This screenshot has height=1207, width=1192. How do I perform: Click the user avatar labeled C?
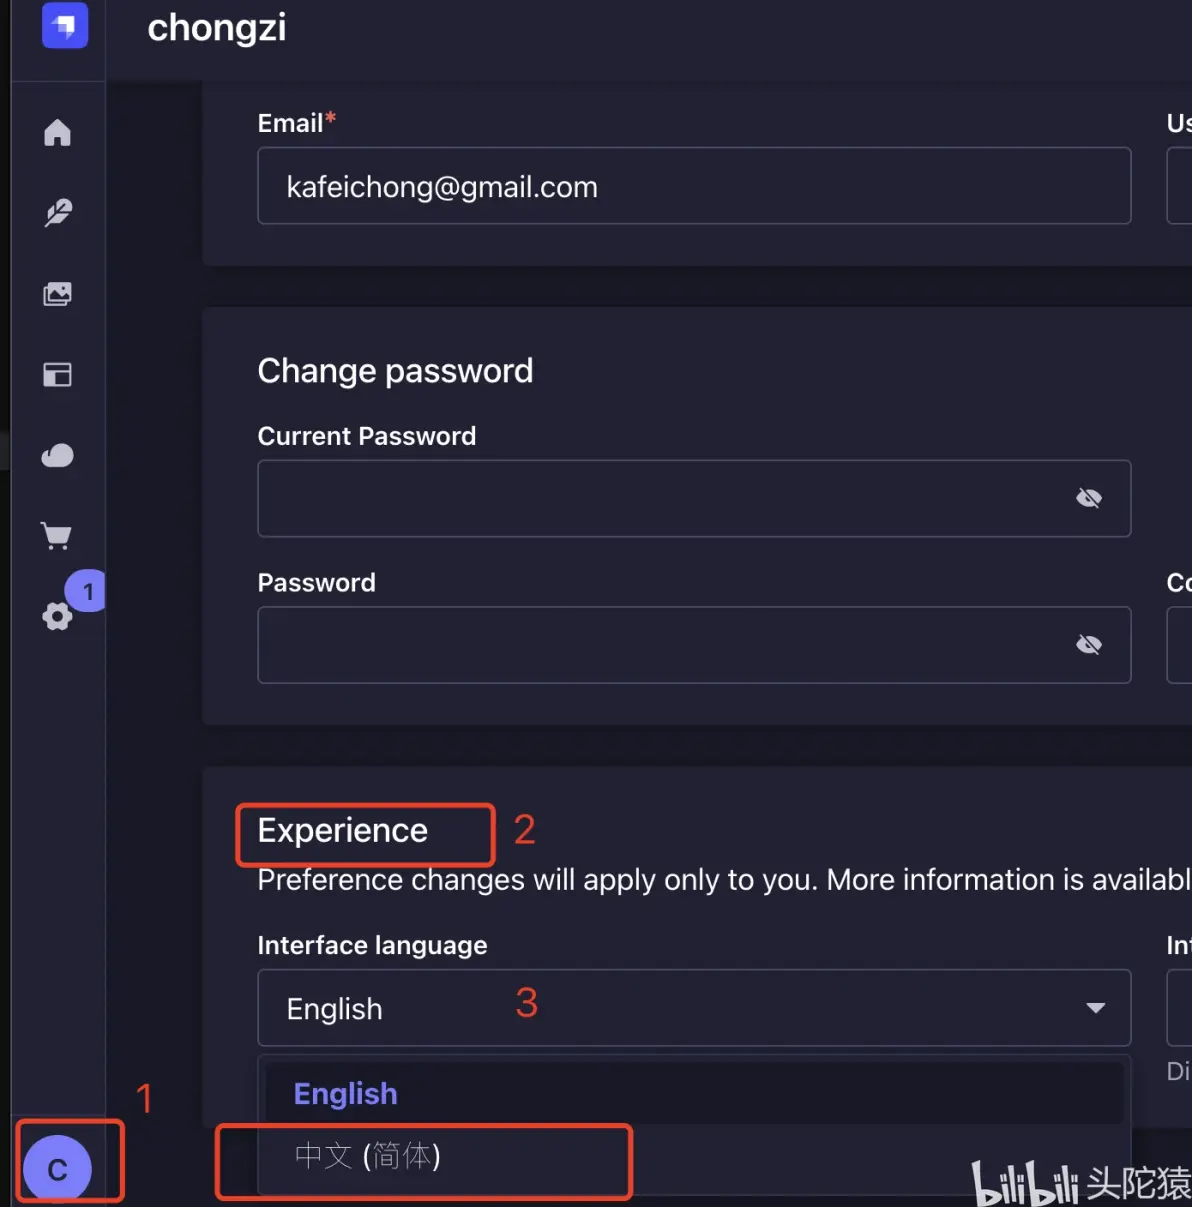(x=58, y=1169)
